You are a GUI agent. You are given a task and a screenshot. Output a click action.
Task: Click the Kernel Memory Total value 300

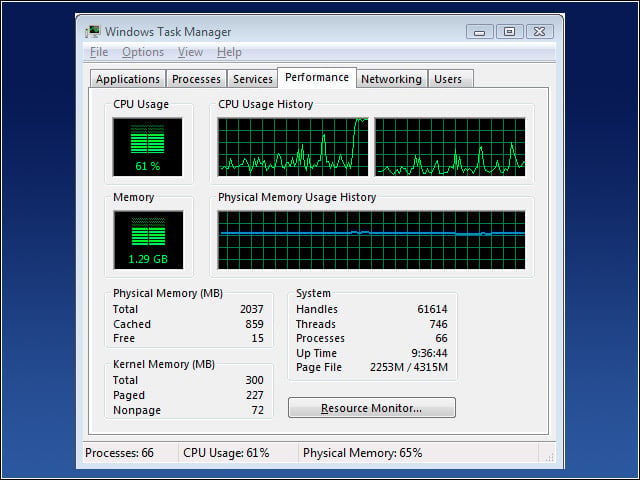click(x=254, y=380)
